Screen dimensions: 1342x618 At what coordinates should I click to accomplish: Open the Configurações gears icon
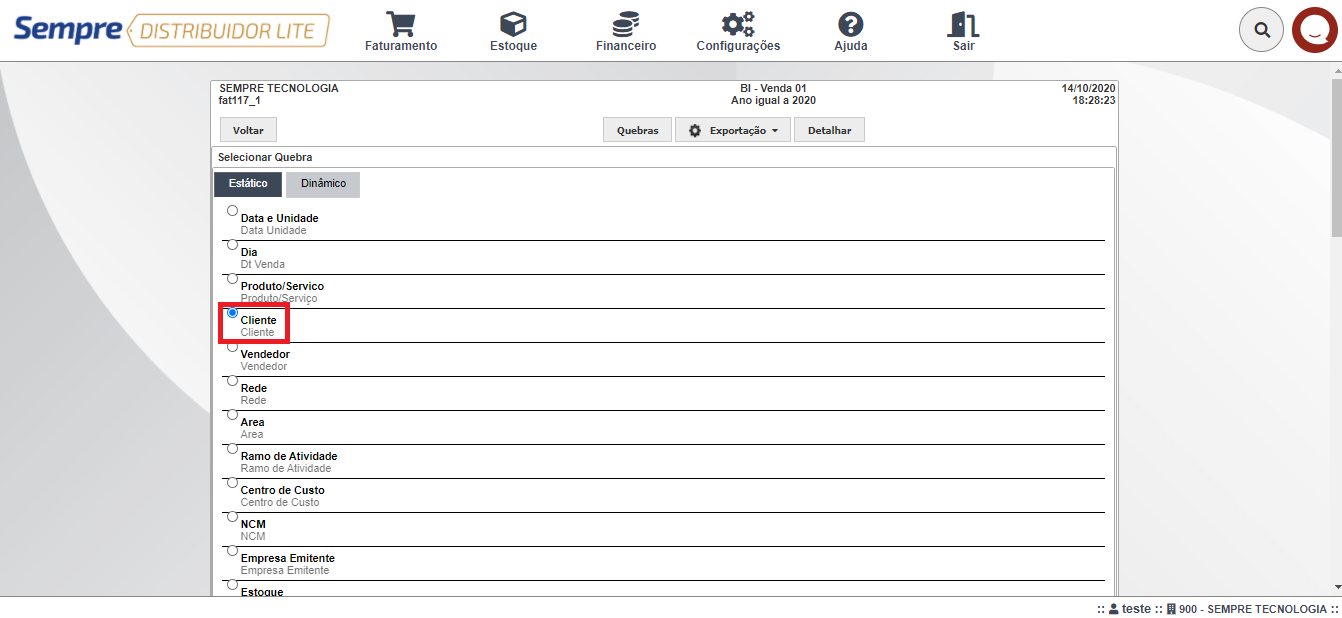738,24
